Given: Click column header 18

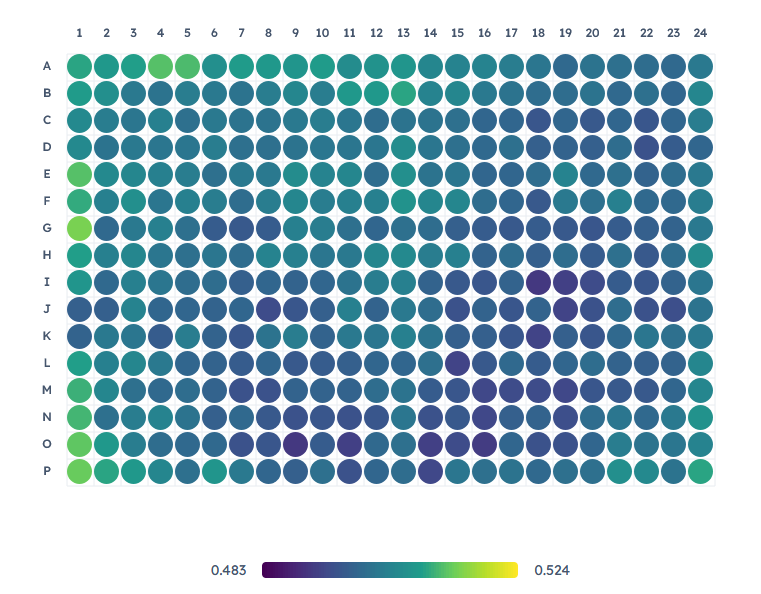Looking at the screenshot, I should pyautogui.click(x=538, y=33).
